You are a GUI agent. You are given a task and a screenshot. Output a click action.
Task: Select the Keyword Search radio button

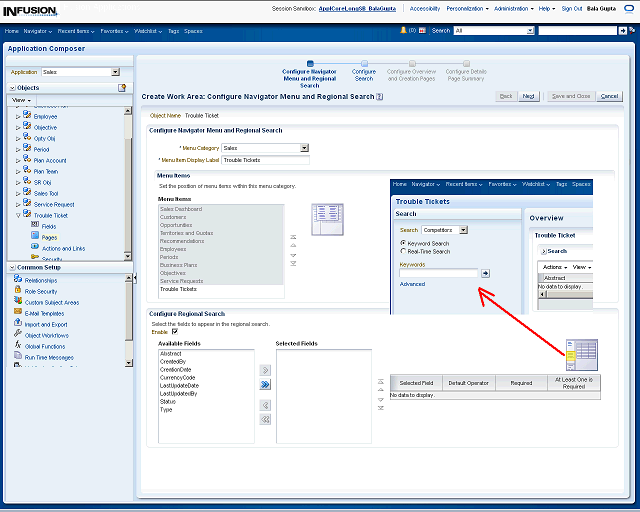(403, 243)
